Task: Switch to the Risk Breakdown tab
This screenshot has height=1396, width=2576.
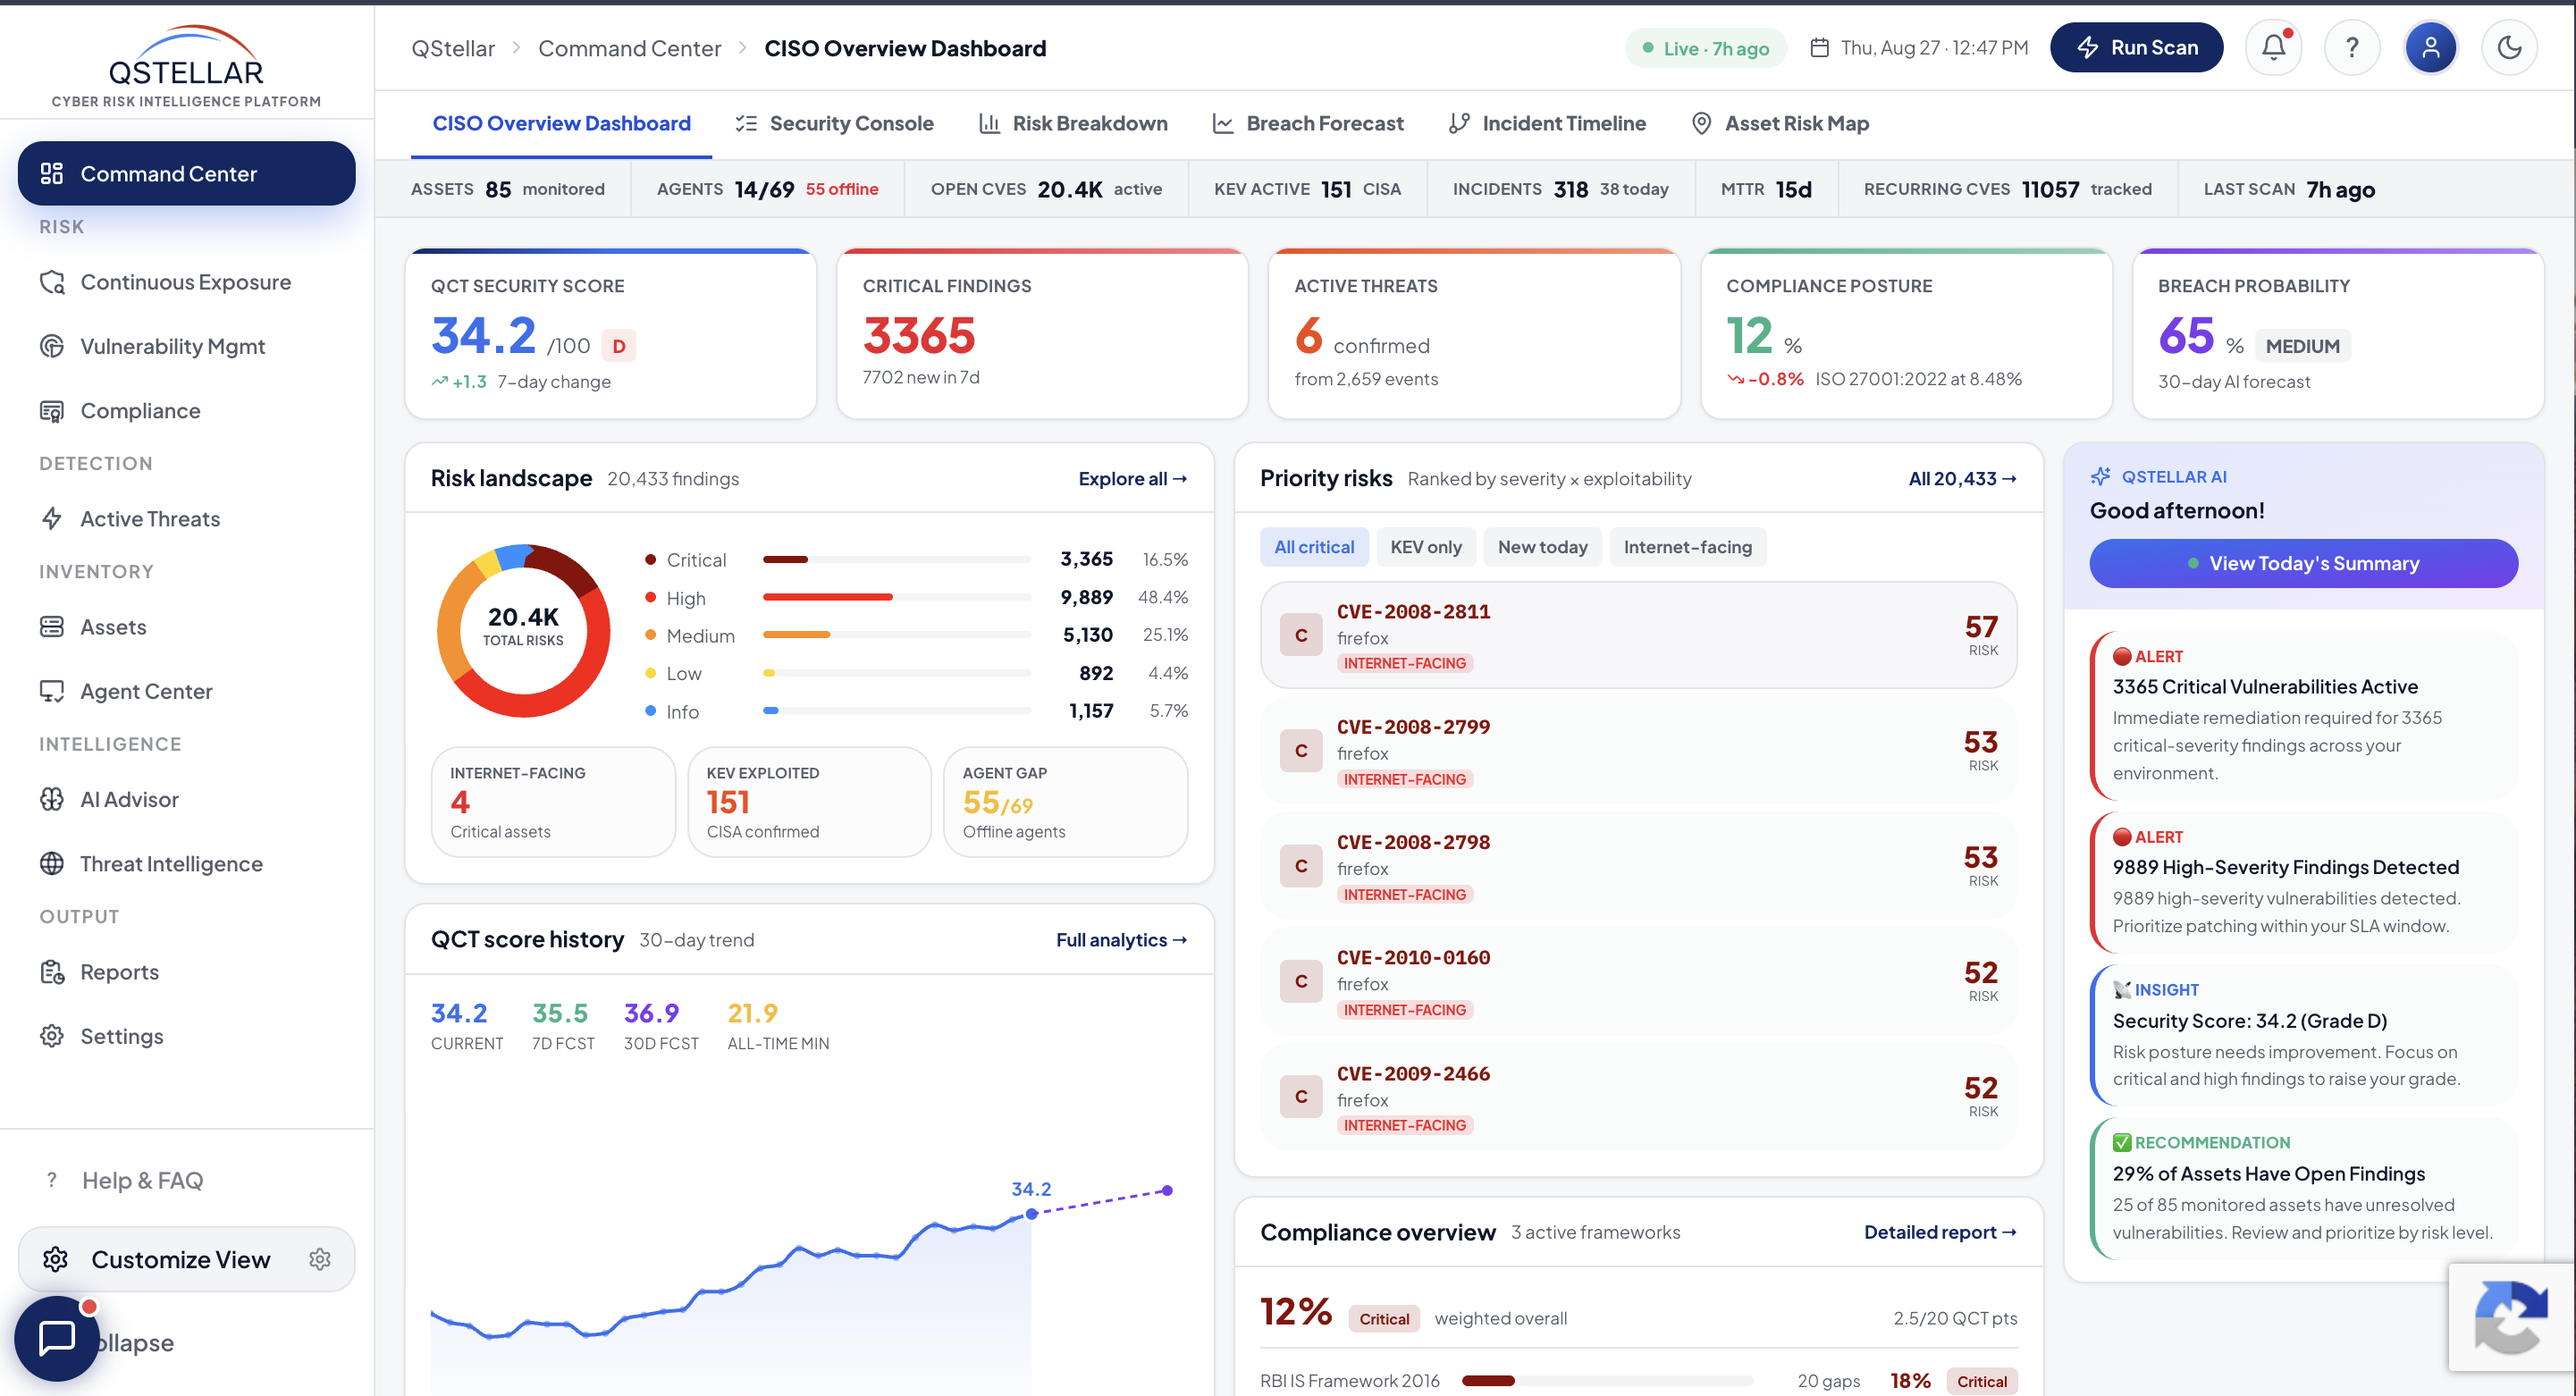Action: click(x=1073, y=123)
